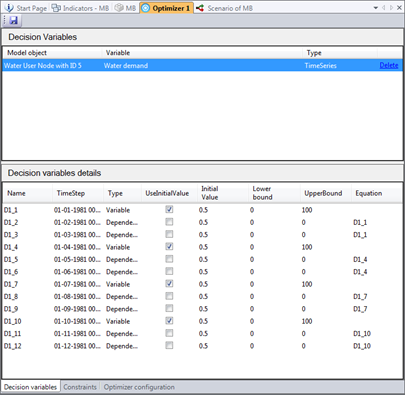The width and height of the screenshot is (405, 395).
Task: Click the Lower bound cell for D1_7
Action: point(274,284)
